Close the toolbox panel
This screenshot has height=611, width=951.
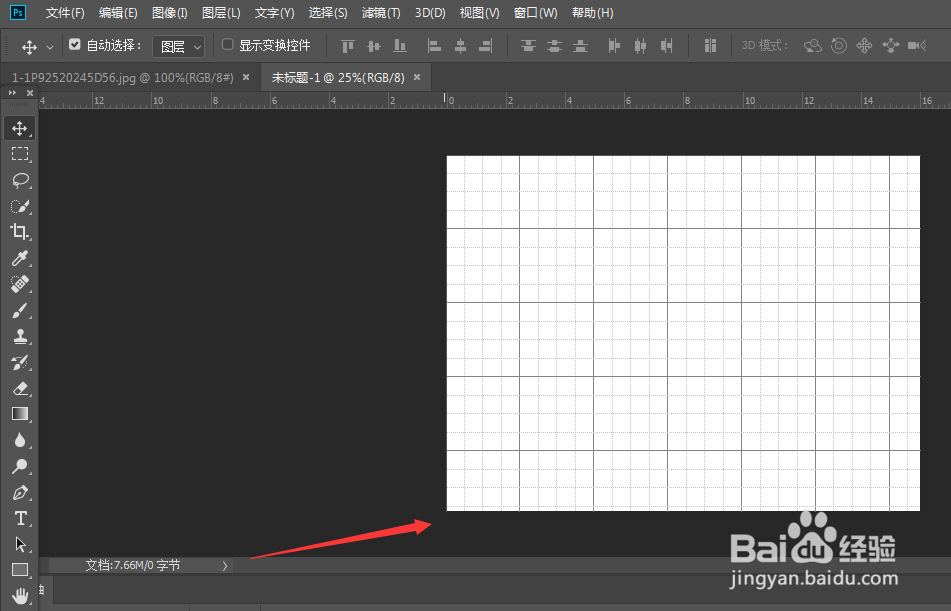pos(30,93)
